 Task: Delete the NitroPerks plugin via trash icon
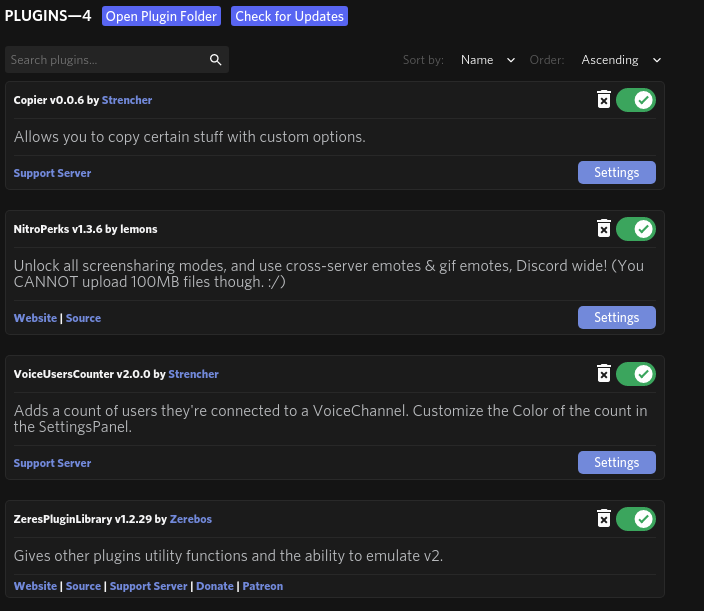point(604,229)
